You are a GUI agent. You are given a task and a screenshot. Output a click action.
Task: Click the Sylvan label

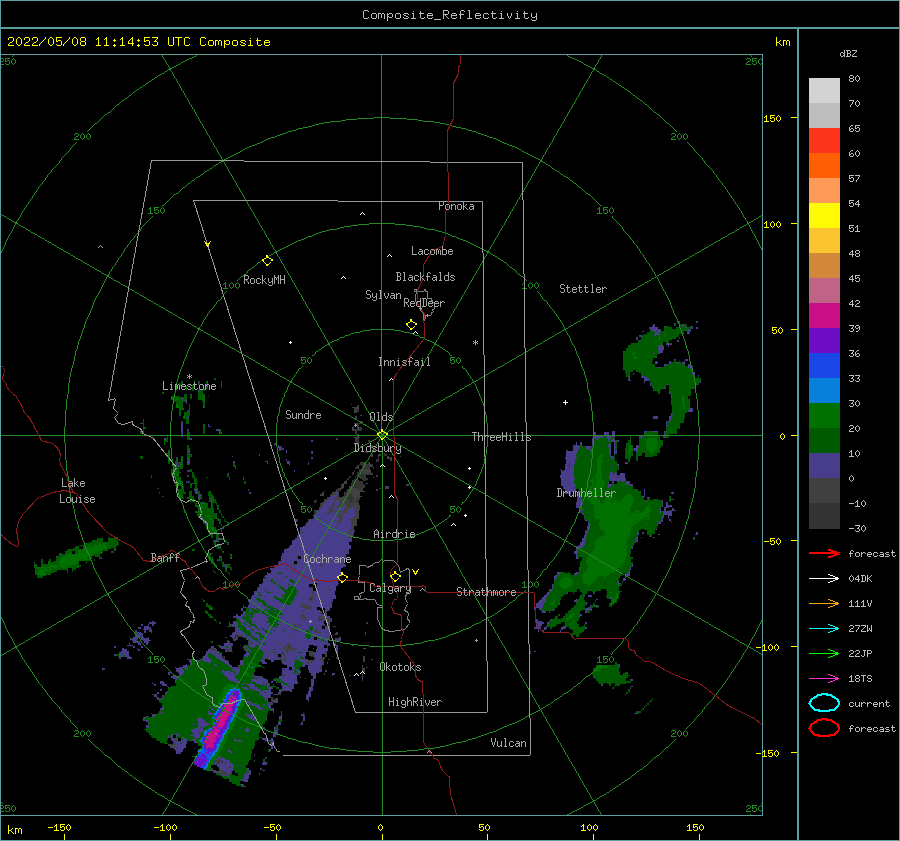point(383,295)
